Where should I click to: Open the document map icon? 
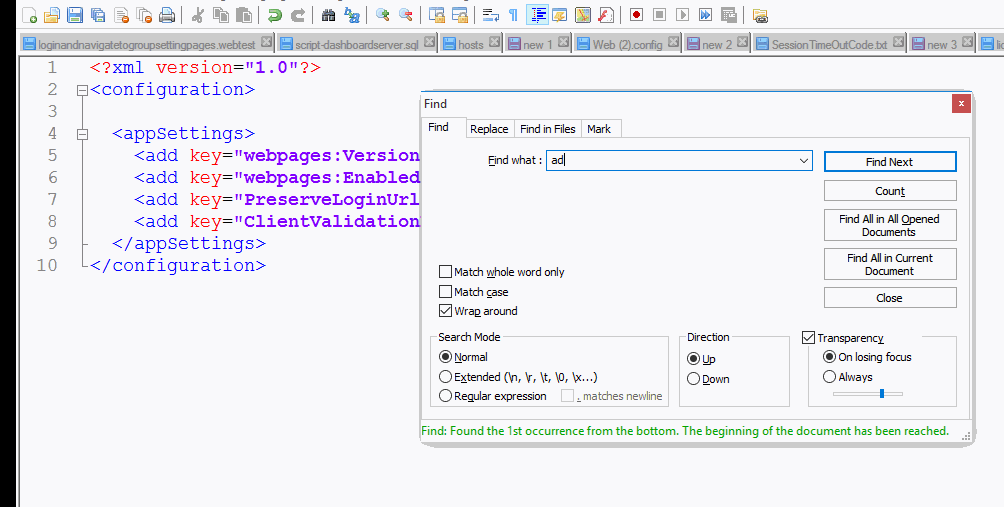click(x=583, y=15)
